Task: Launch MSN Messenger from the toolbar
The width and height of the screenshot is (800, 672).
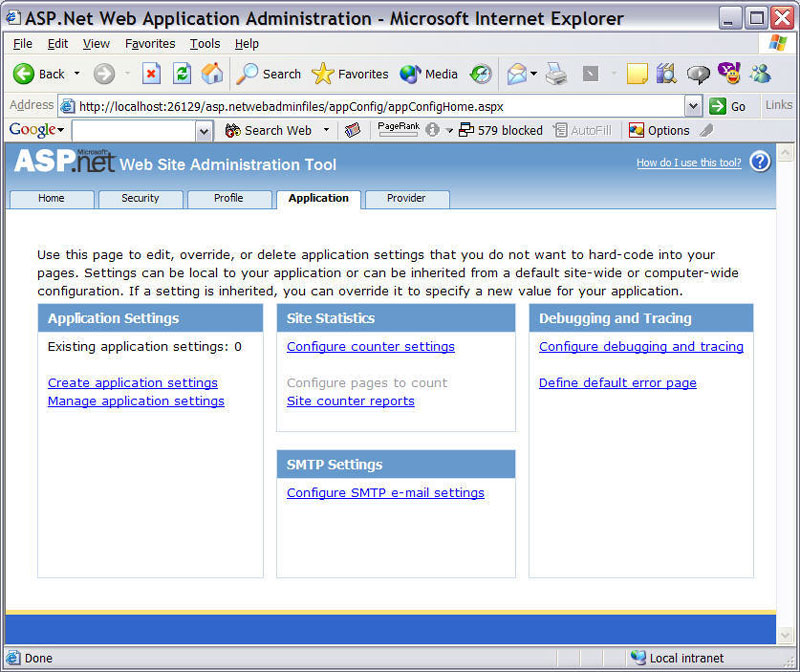Action: point(758,74)
